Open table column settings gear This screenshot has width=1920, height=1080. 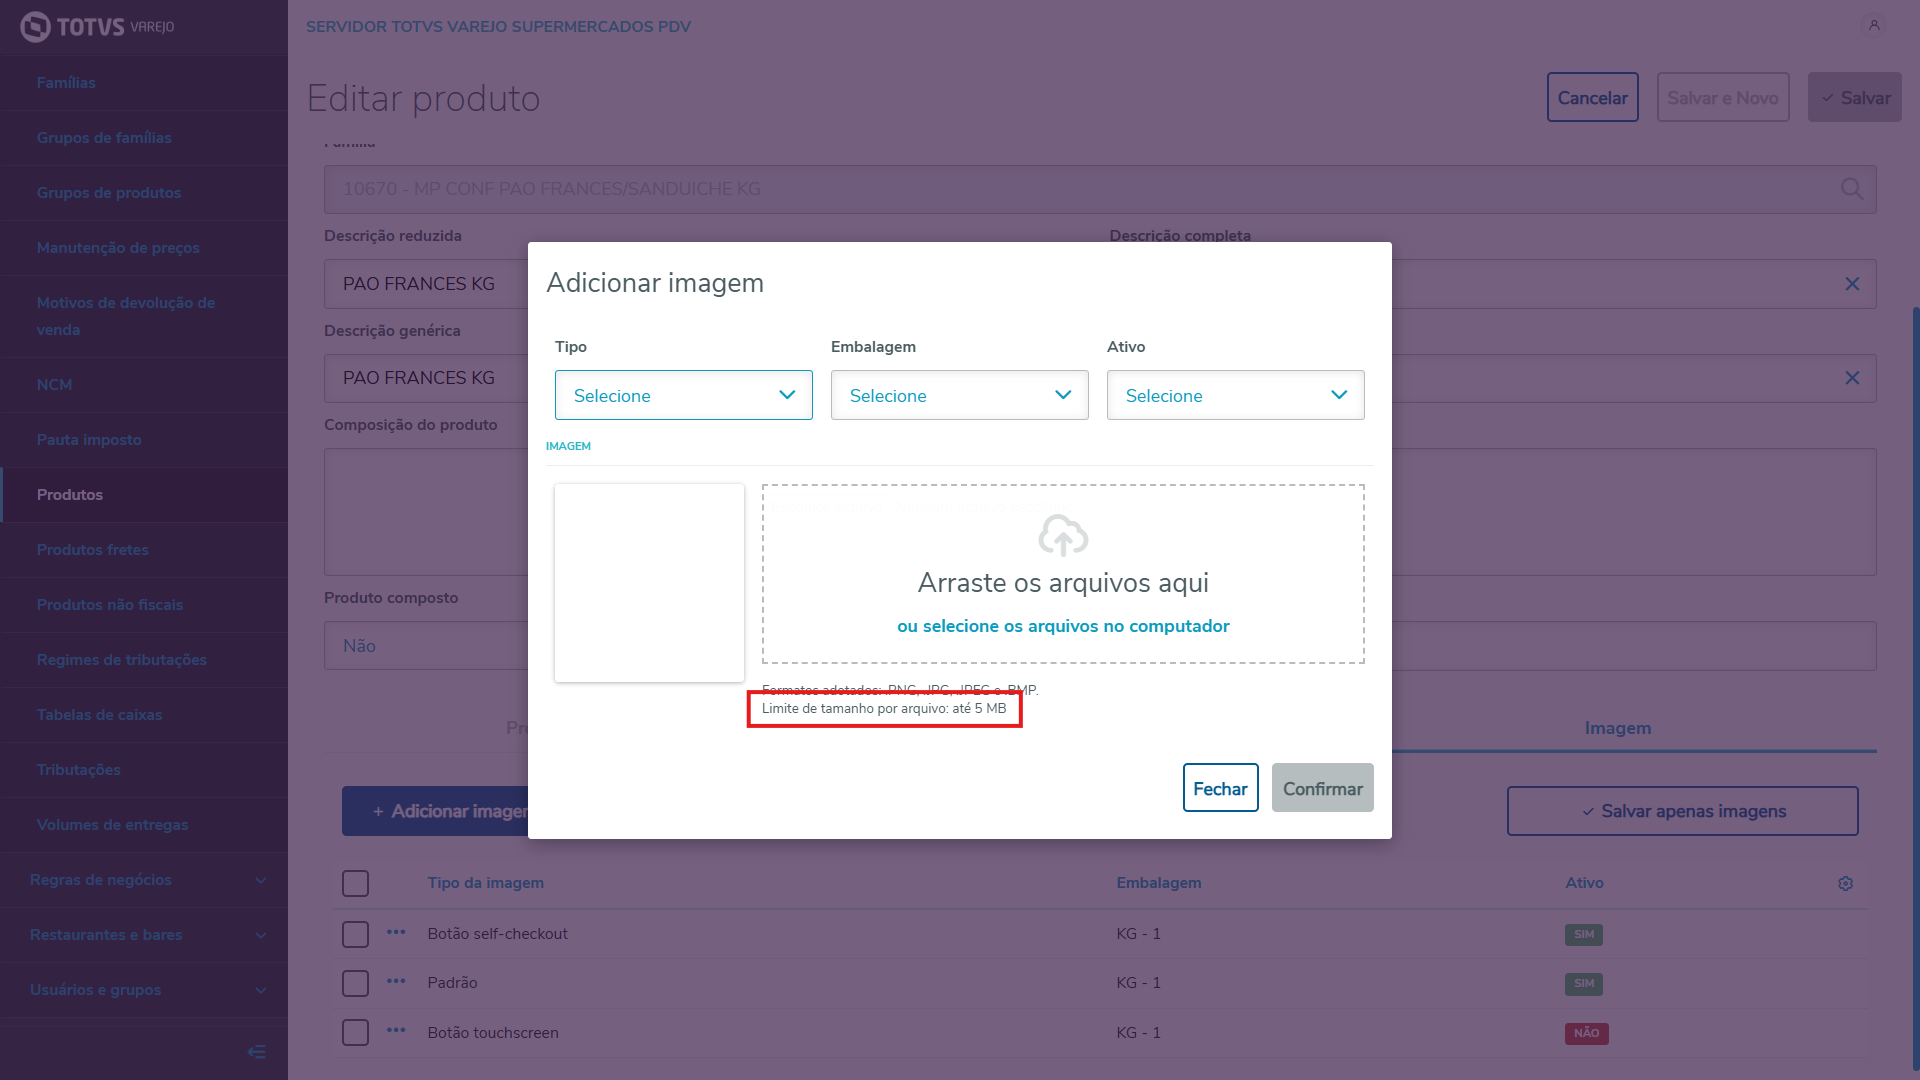pos(1845,883)
